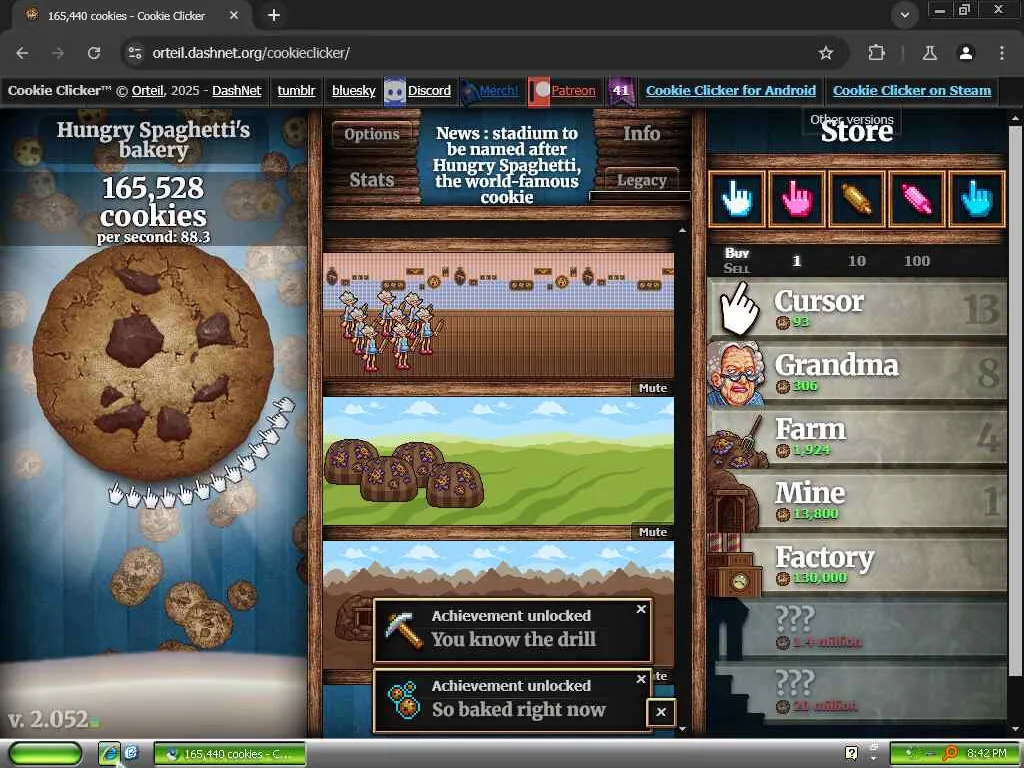Open the Options menu

coord(372,135)
